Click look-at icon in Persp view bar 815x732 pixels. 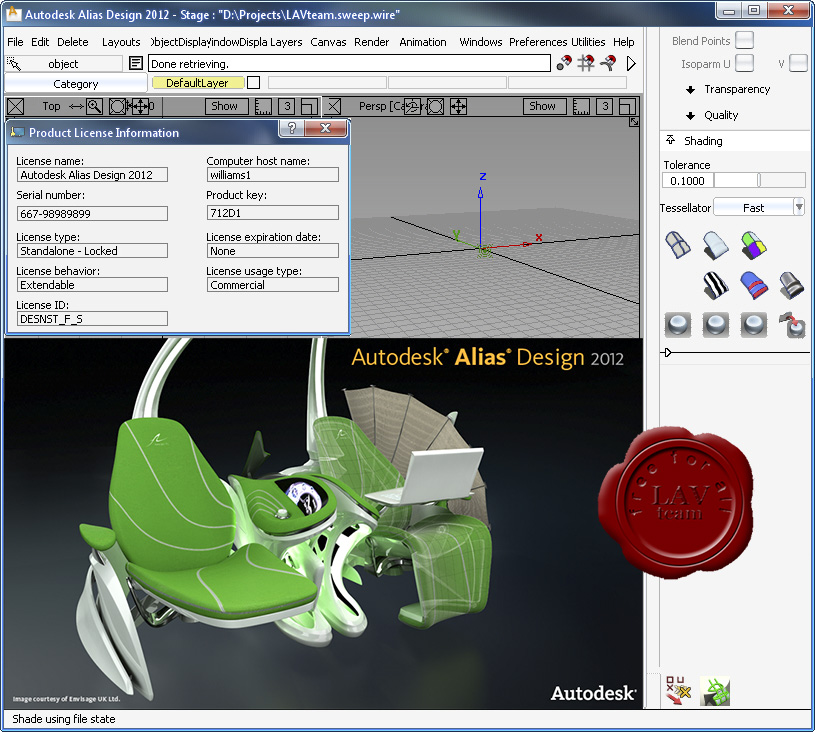436,107
